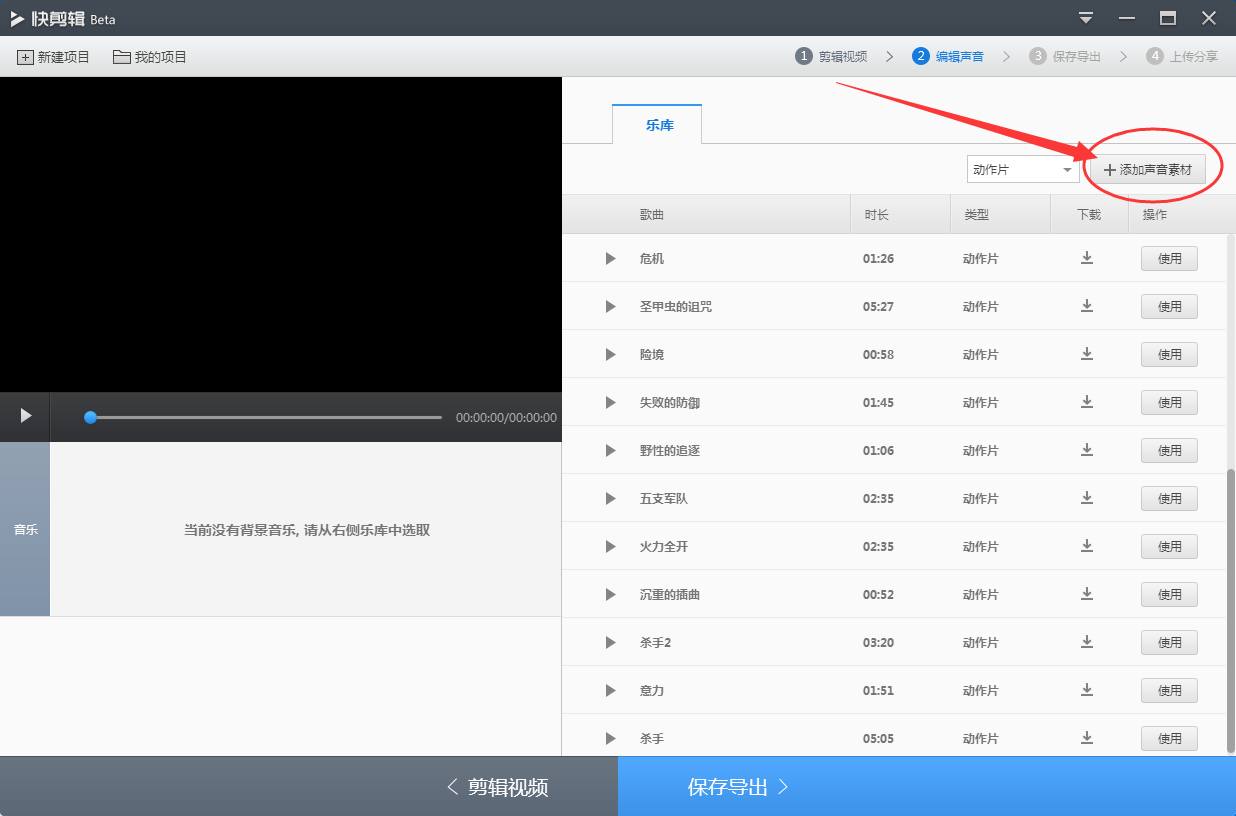Viewport: 1236px width, 816px height.
Task: Create a new project via 新建项目
Action: click(x=52, y=57)
